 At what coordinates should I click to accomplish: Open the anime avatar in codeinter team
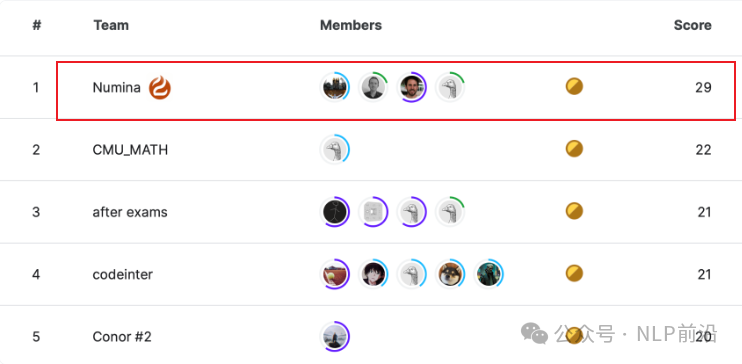373,274
